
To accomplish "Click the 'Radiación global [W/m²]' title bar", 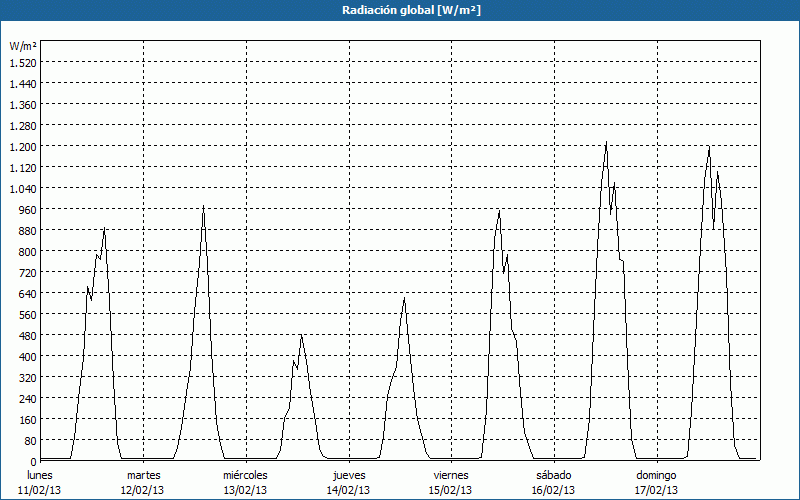I will (x=400, y=10).
